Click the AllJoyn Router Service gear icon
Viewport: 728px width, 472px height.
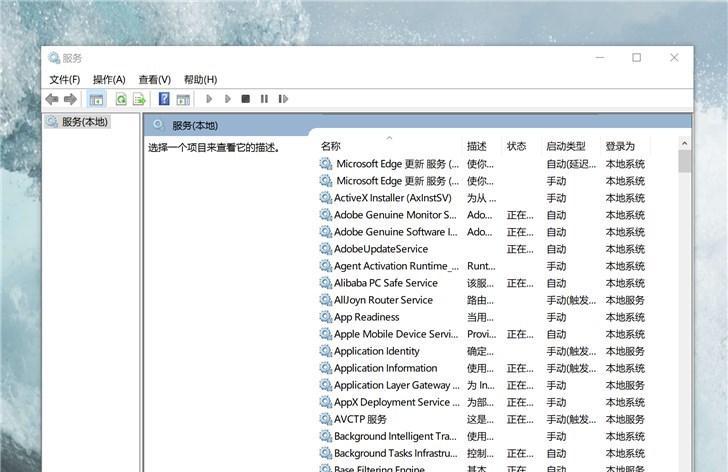tap(325, 300)
